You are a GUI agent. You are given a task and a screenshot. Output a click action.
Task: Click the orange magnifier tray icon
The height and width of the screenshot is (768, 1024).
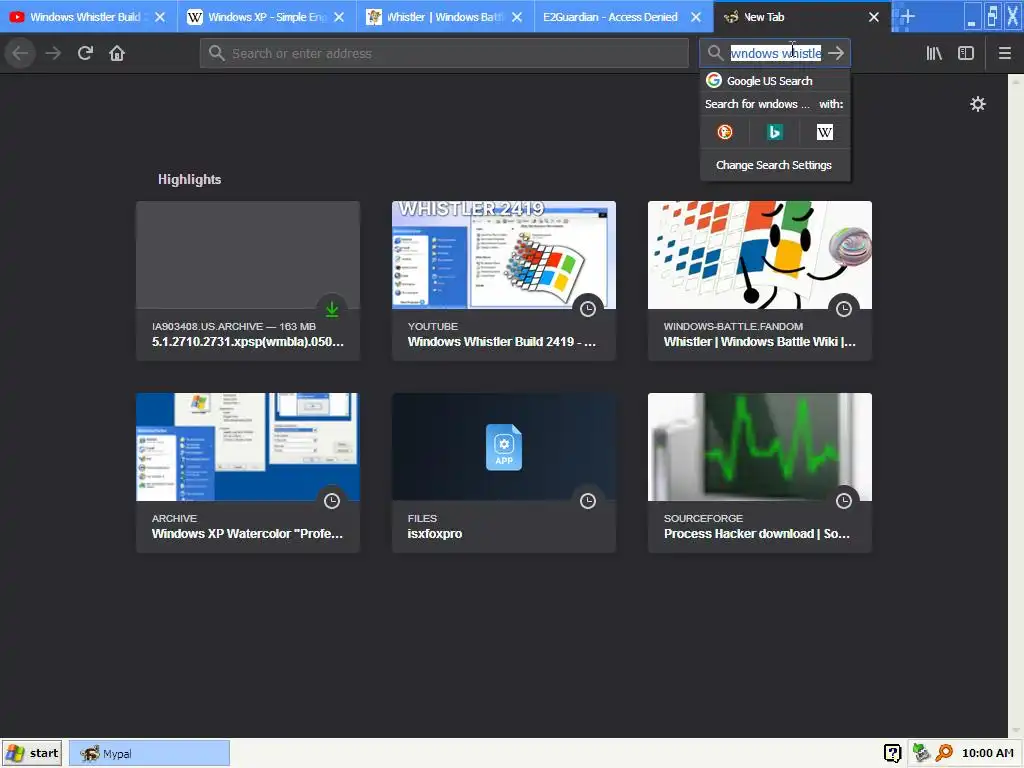[x=944, y=753]
